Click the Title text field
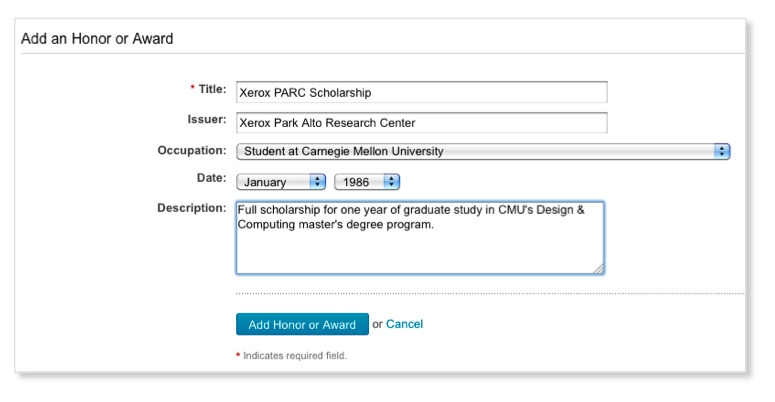Screen dimensions: 775x402 coord(421,92)
